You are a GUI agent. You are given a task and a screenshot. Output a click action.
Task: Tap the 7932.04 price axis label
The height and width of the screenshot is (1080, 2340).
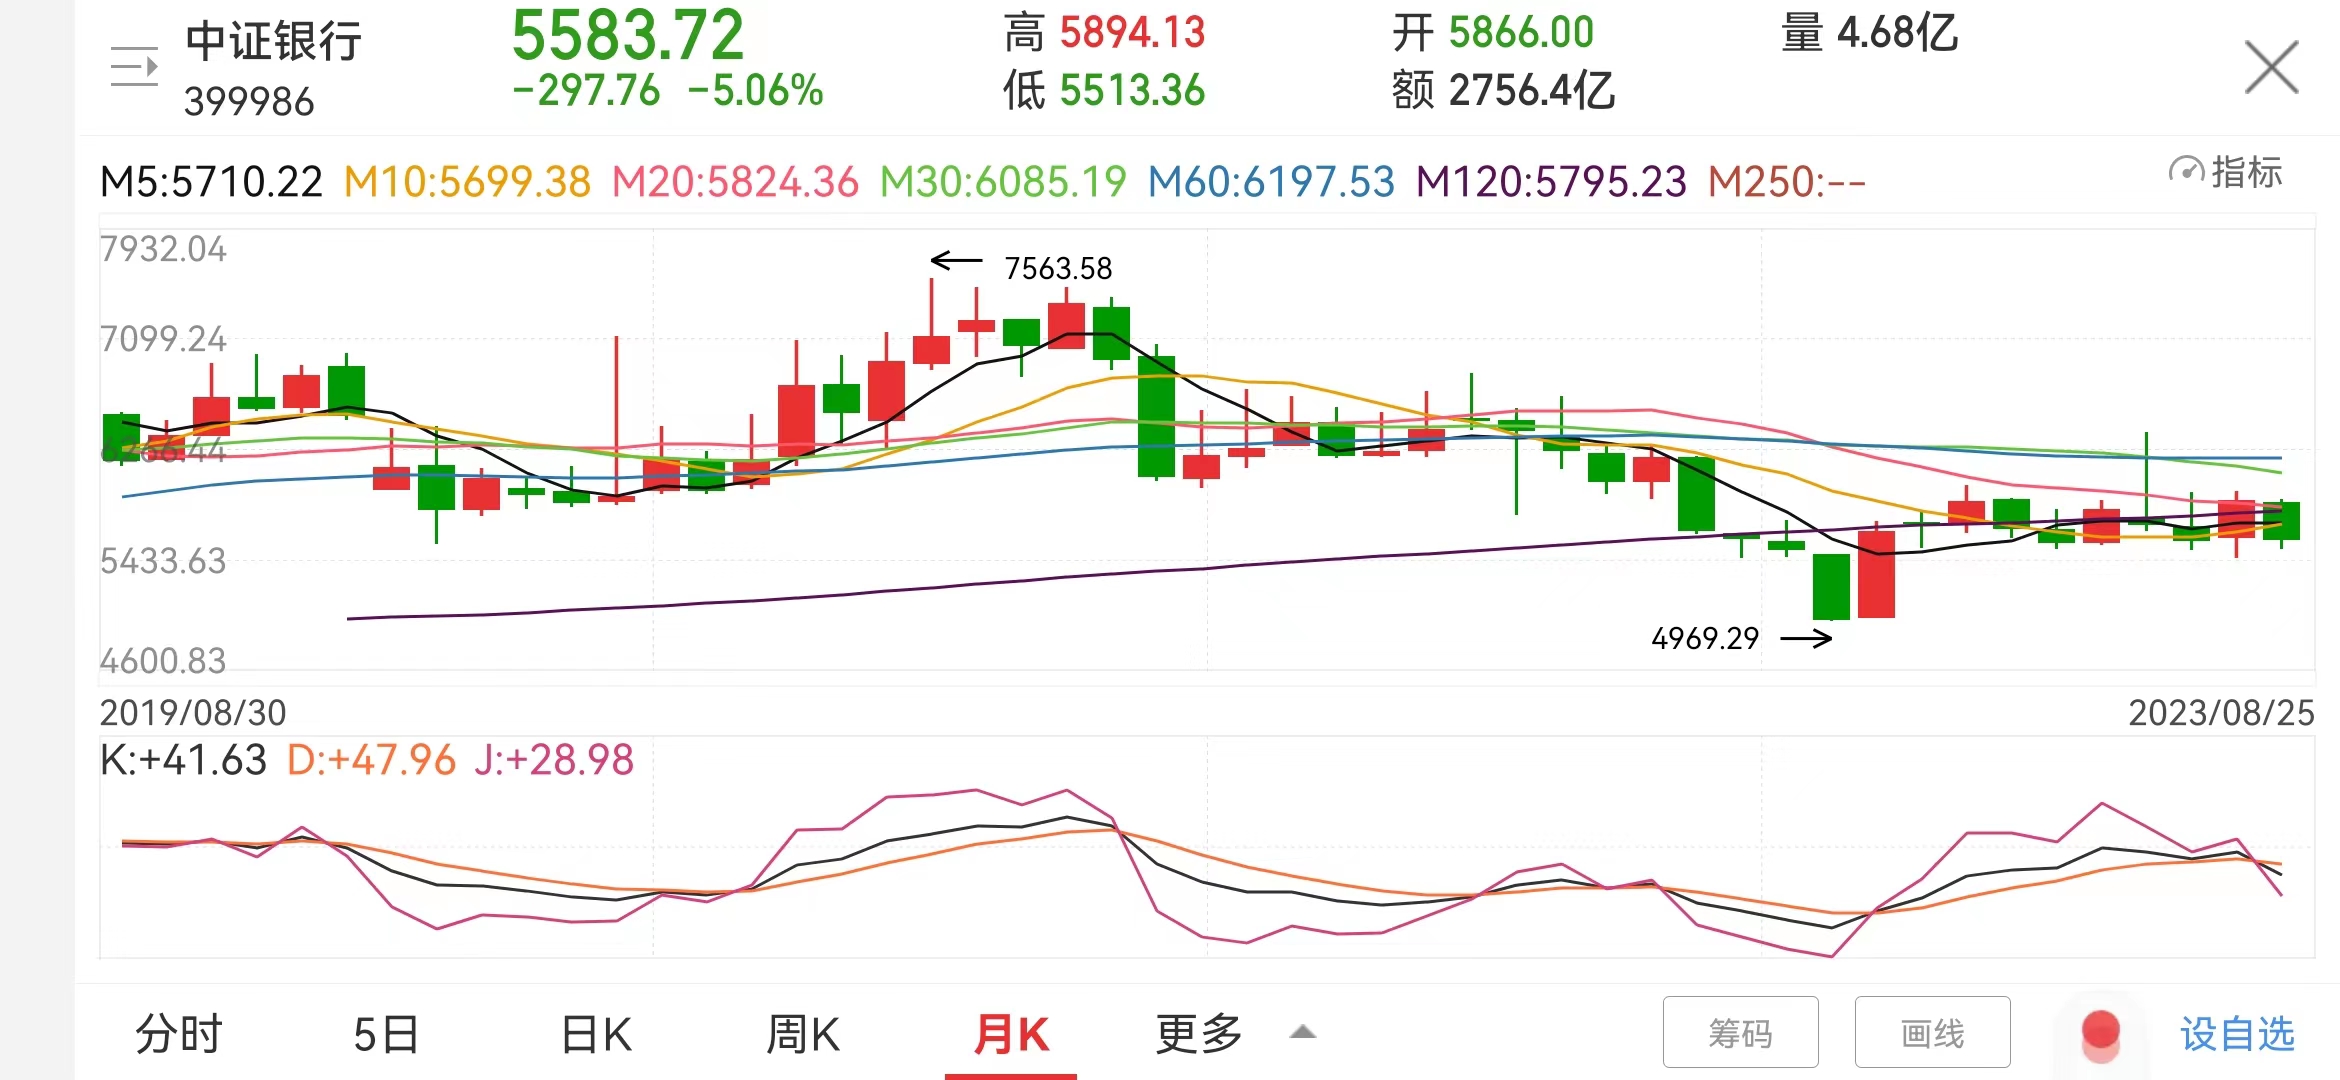click(163, 249)
